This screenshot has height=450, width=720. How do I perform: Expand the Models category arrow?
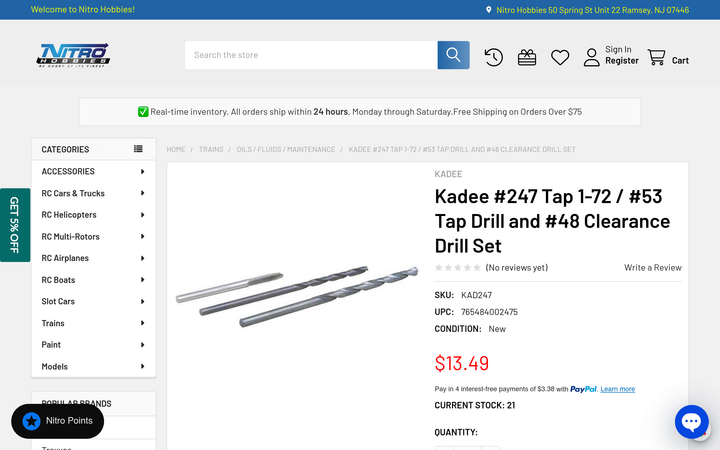coord(142,366)
